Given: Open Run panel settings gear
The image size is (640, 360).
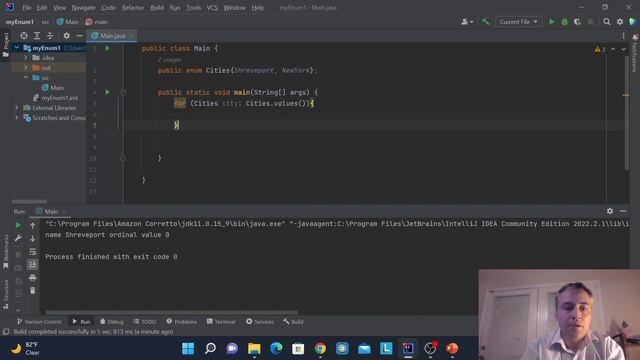Looking at the screenshot, I should [610, 211].
